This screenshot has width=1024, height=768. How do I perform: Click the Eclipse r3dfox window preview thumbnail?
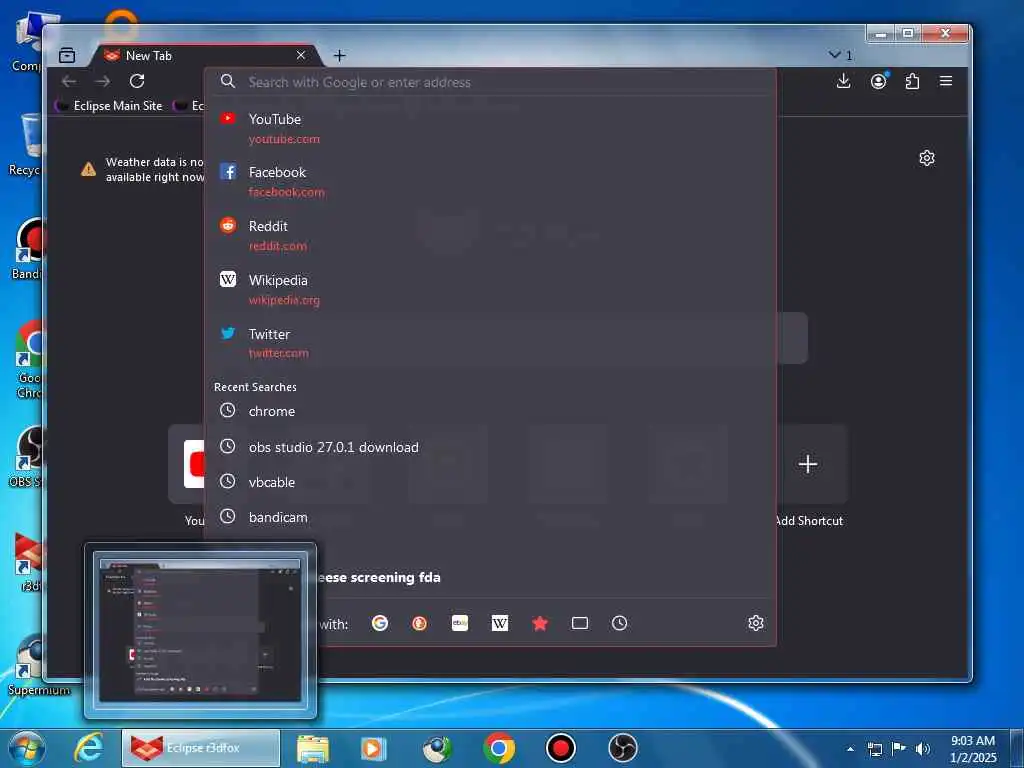(x=200, y=629)
